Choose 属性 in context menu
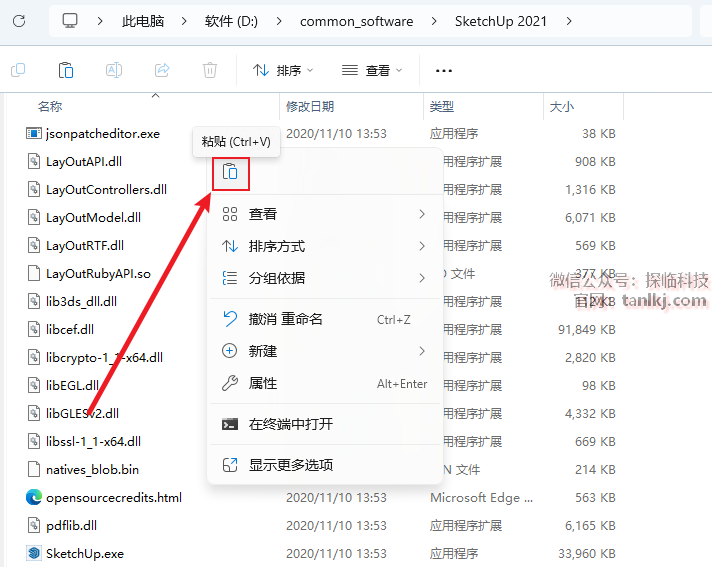This screenshot has height=572, width=712. pyautogui.click(x=324, y=384)
